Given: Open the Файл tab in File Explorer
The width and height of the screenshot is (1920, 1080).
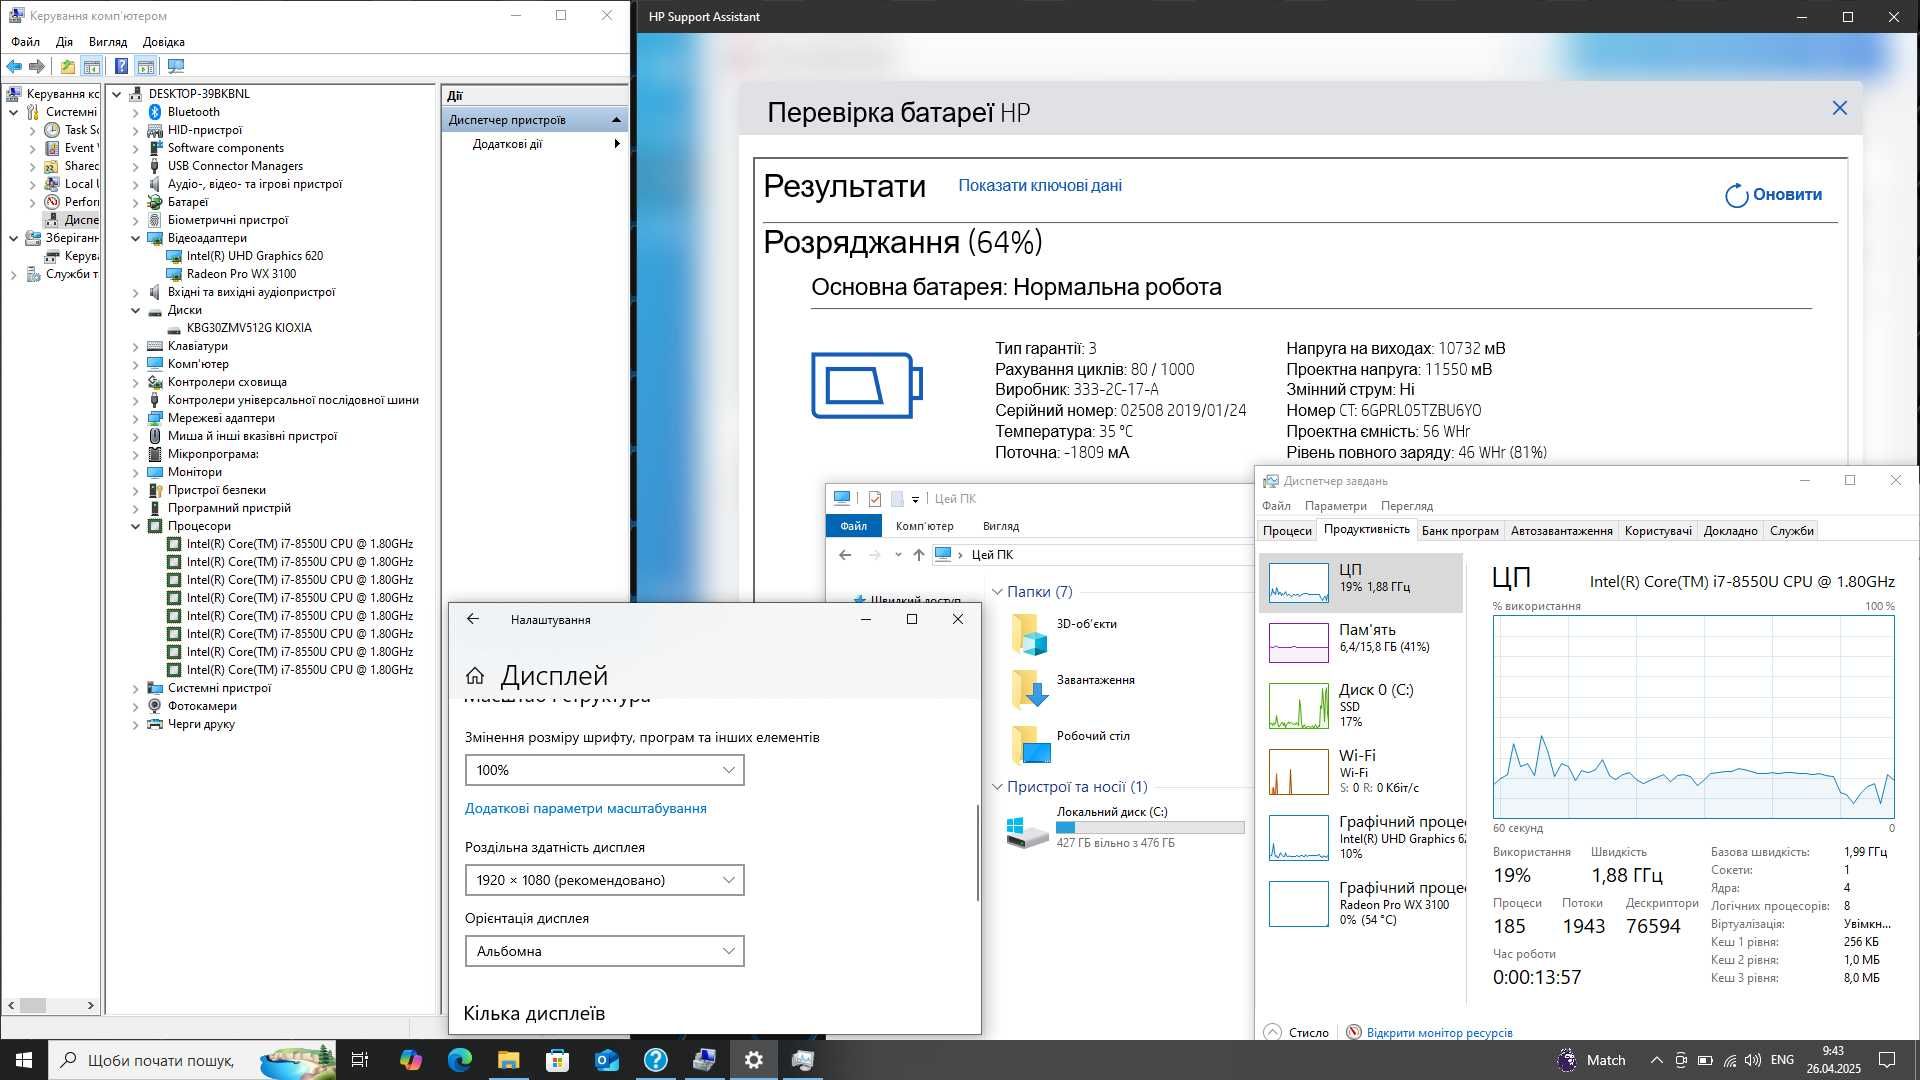Looking at the screenshot, I should (853, 526).
